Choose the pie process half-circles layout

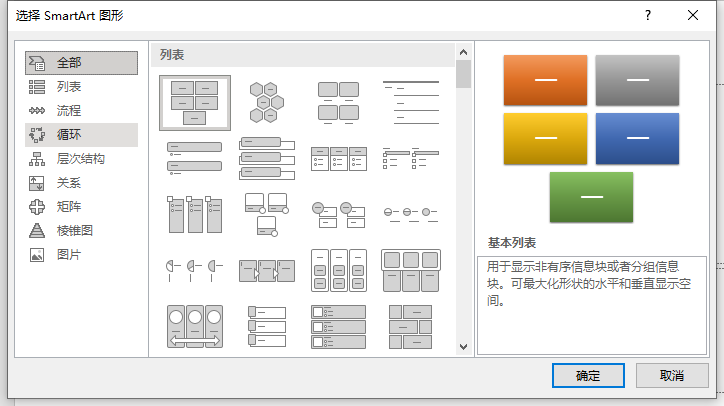coord(194,270)
